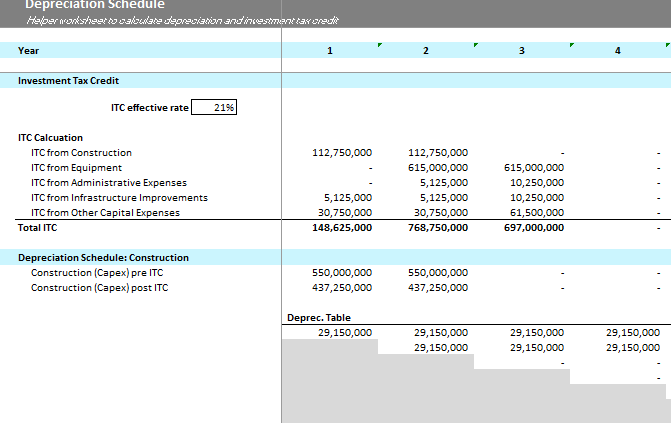This screenshot has width=671, height=423.
Task: Select the 61,500,000 Other Capital Expenses cell
Action: tap(537, 213)
